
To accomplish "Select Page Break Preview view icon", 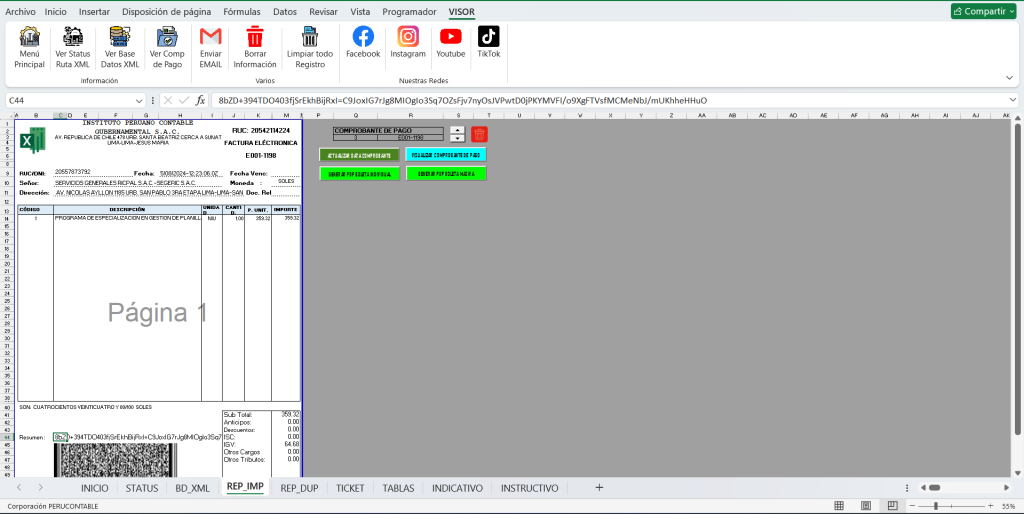I will click(x=891, y=506).
